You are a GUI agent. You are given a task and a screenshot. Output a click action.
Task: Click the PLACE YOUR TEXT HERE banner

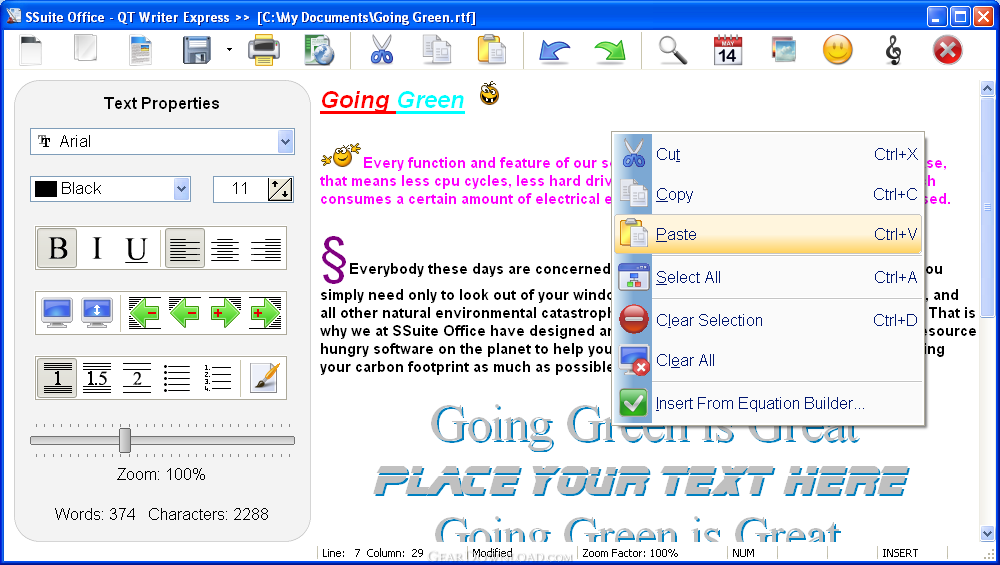pyautogui.click(x=641, y=481)
